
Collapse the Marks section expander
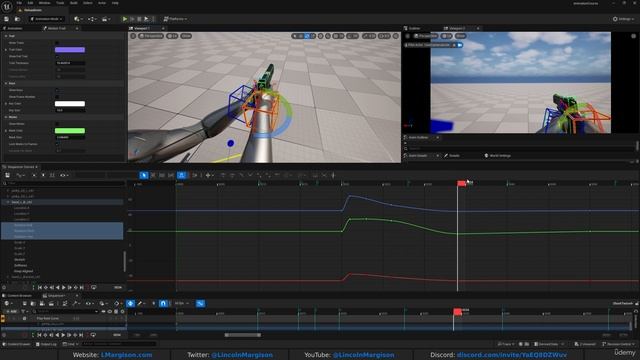(6, 117)
